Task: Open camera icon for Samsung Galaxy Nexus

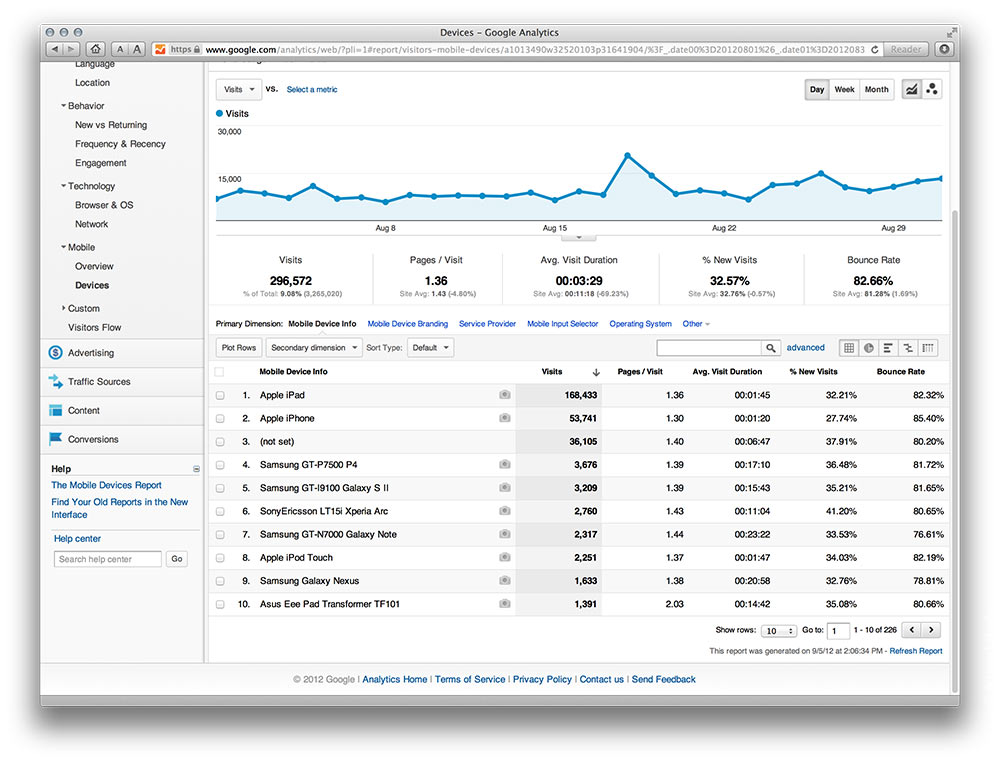Action: coord(504,580)
